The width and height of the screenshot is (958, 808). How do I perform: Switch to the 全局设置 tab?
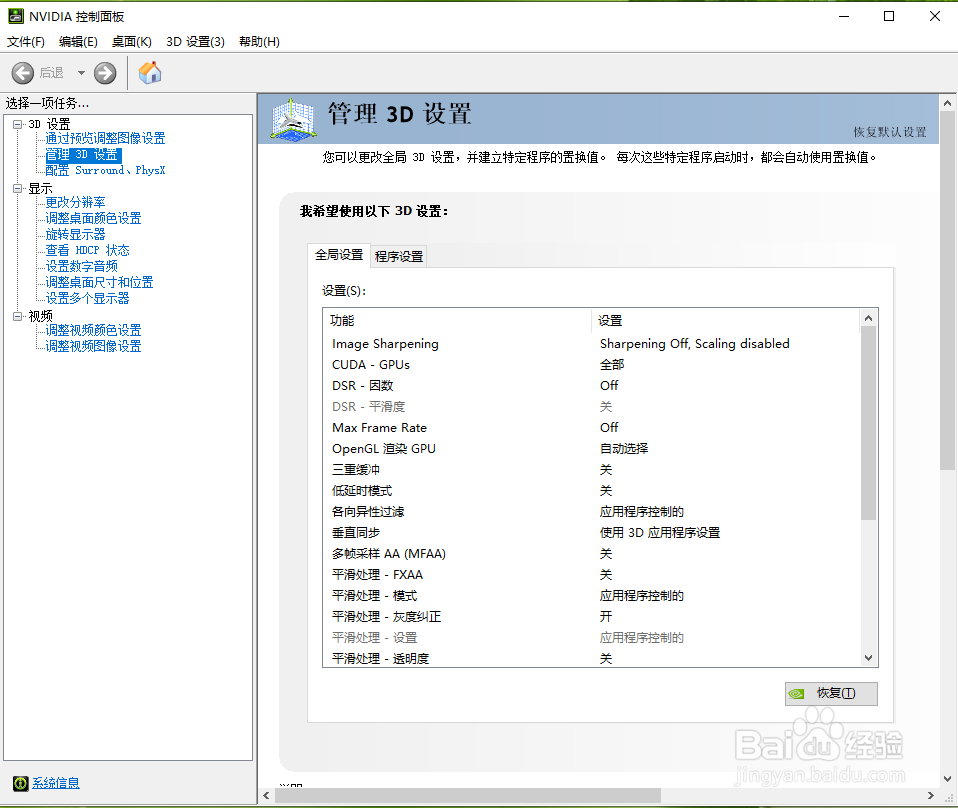[339, 255]
